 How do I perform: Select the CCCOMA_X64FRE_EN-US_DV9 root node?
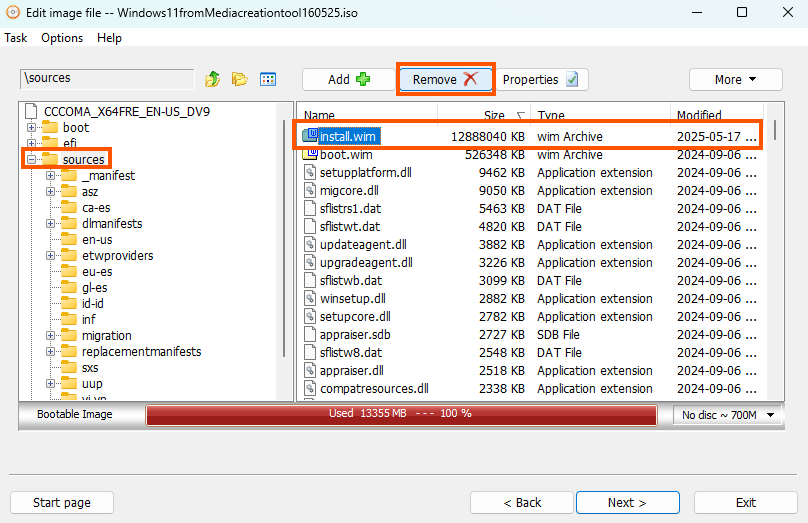coord(127,111)
